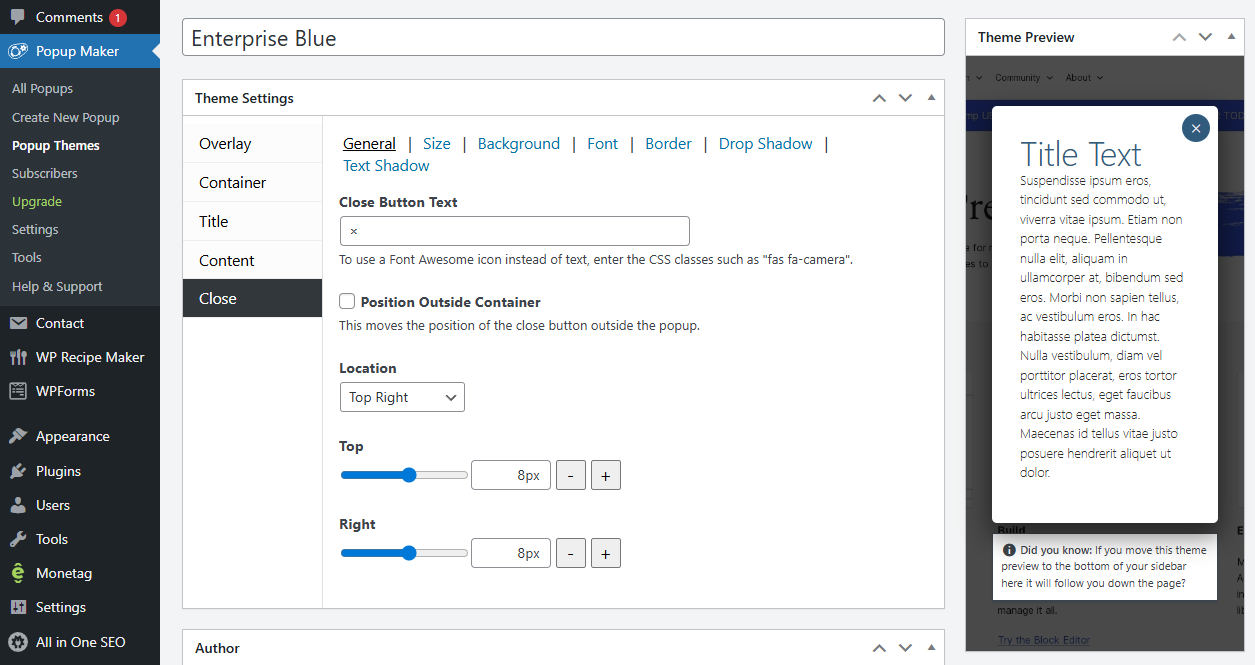
Task: Expand the Author panel toggle arrow
Action: tap(931, 648)
